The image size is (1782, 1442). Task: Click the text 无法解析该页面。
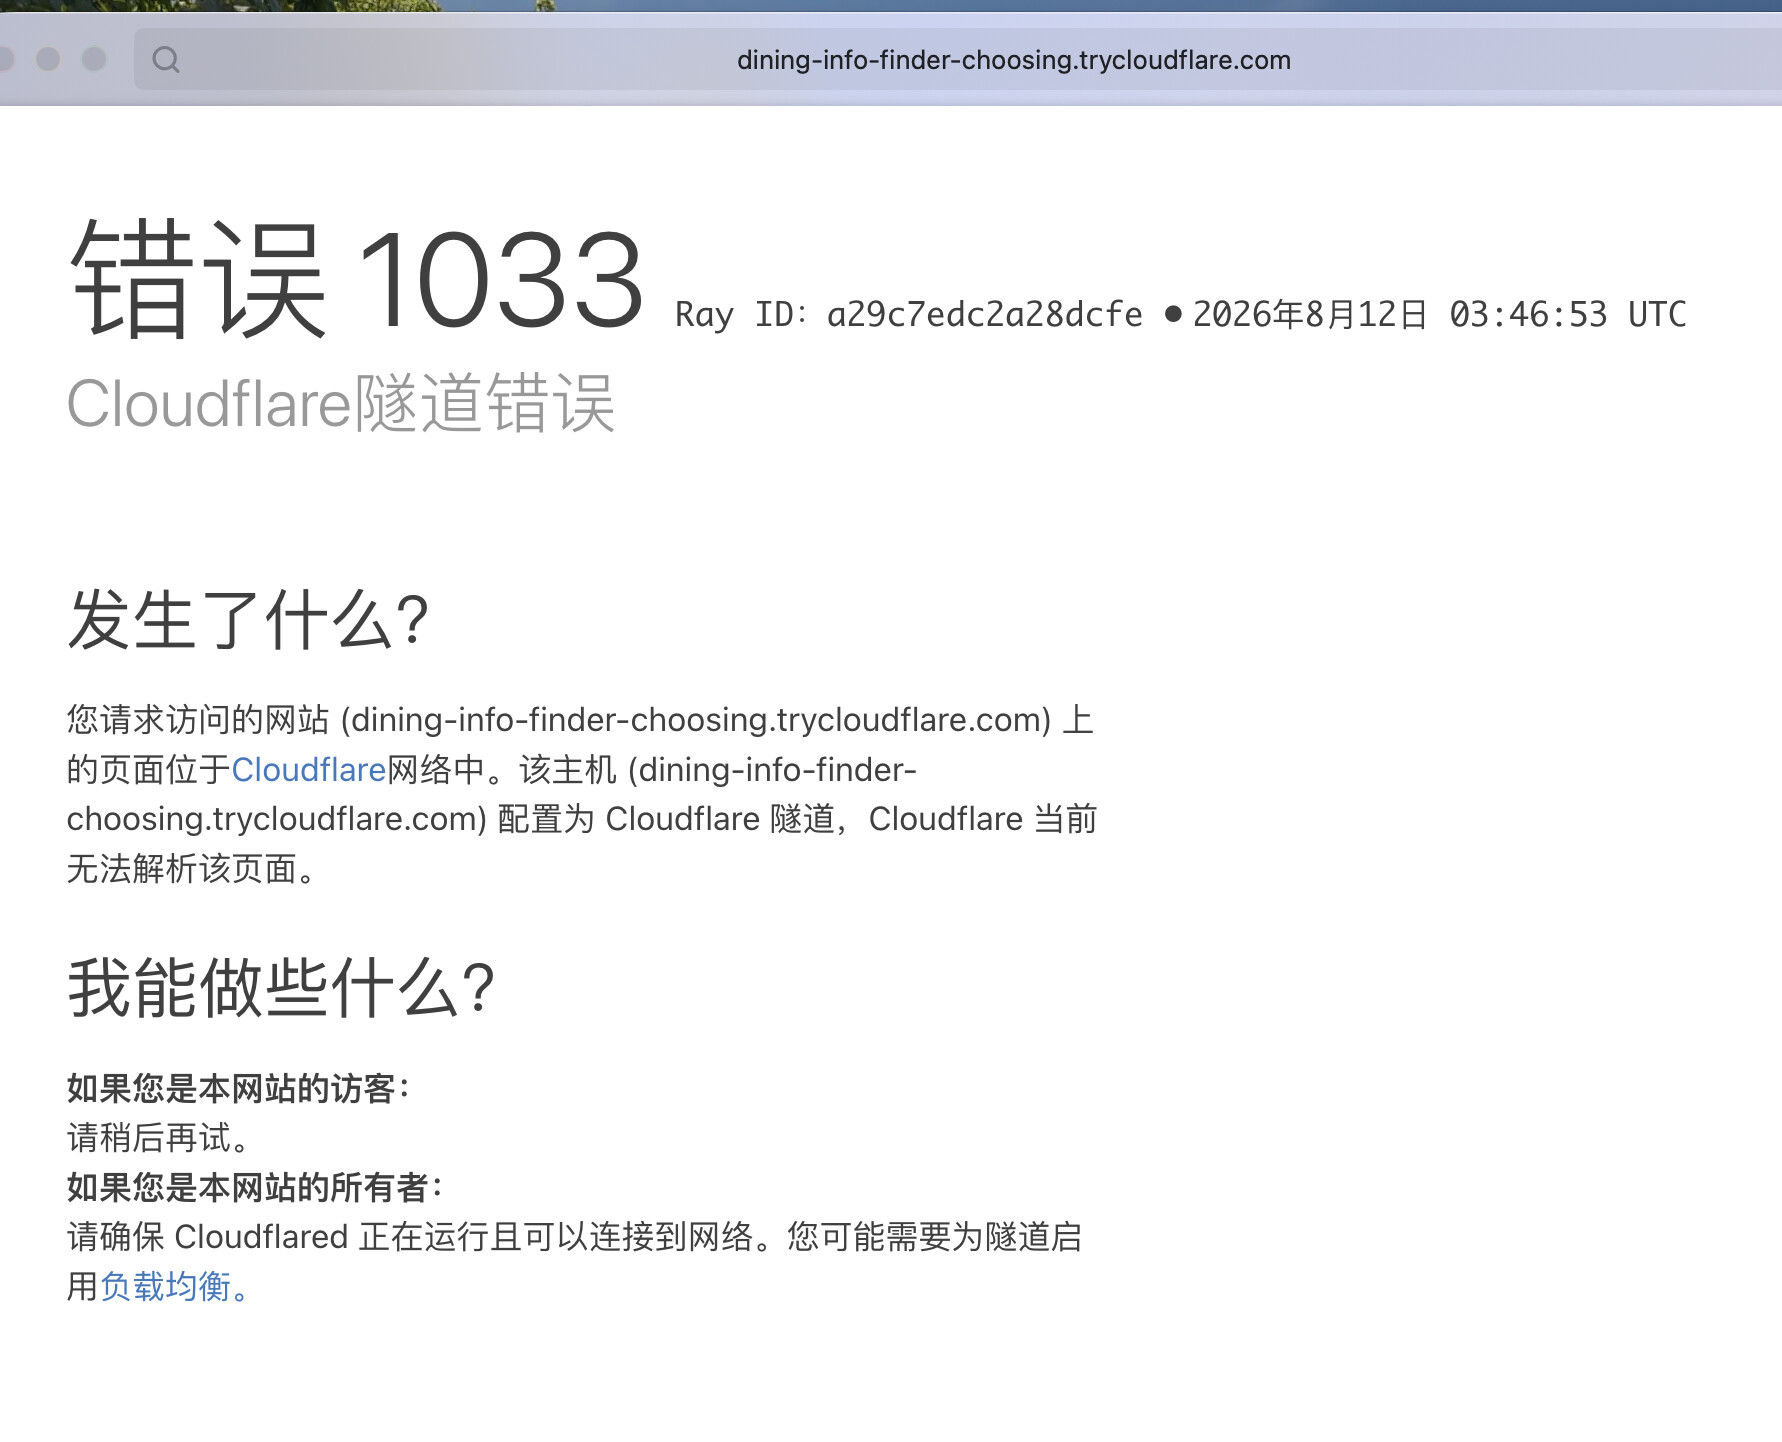pyautogui.click(x=191, y=868)
